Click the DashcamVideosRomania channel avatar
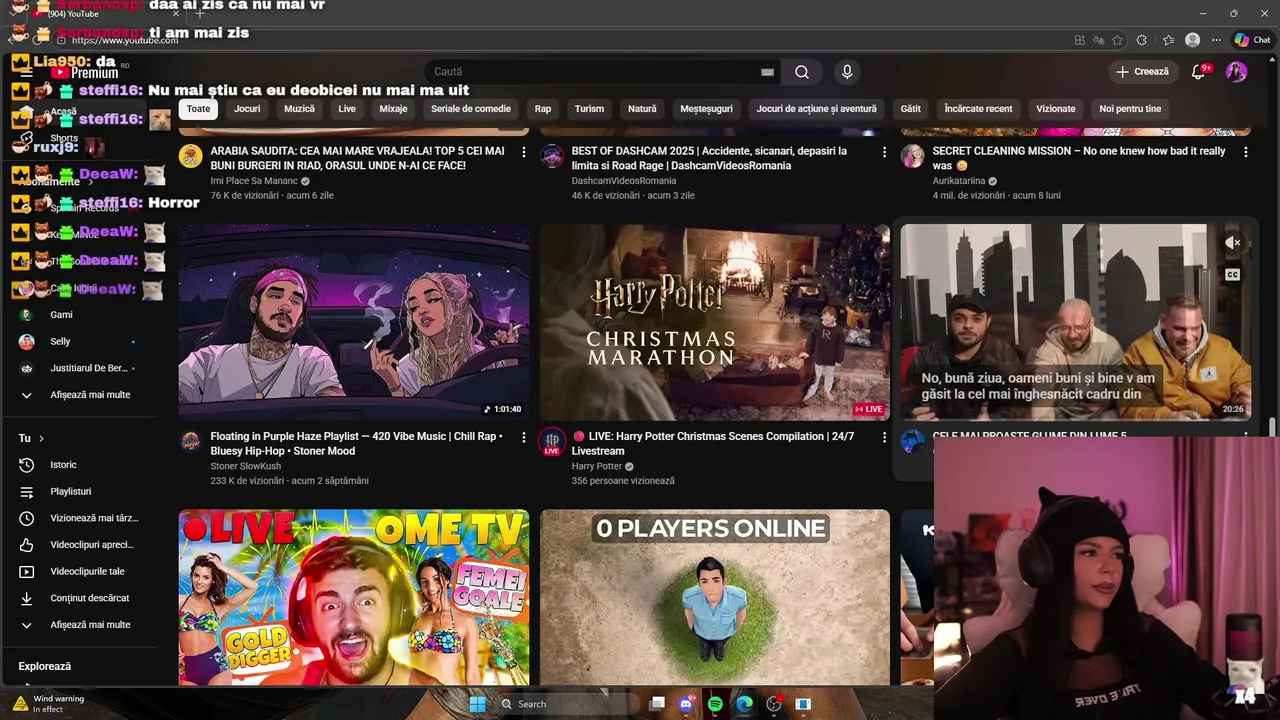 pos(552,156)
